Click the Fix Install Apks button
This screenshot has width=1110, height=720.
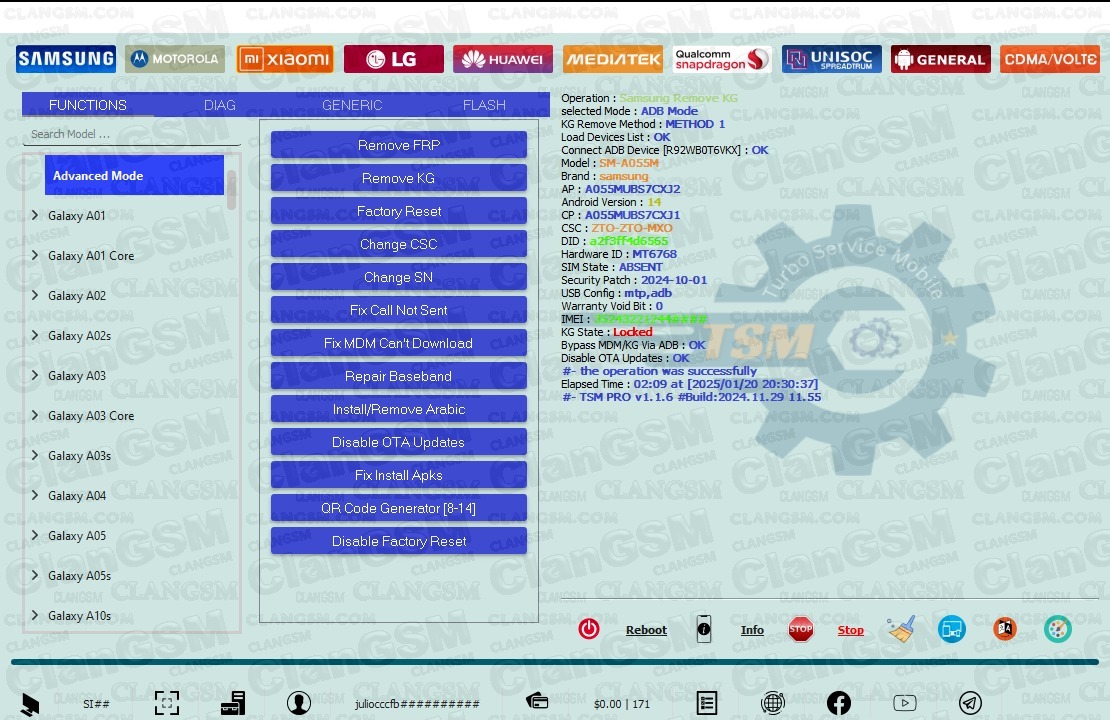tap(399, 475)
